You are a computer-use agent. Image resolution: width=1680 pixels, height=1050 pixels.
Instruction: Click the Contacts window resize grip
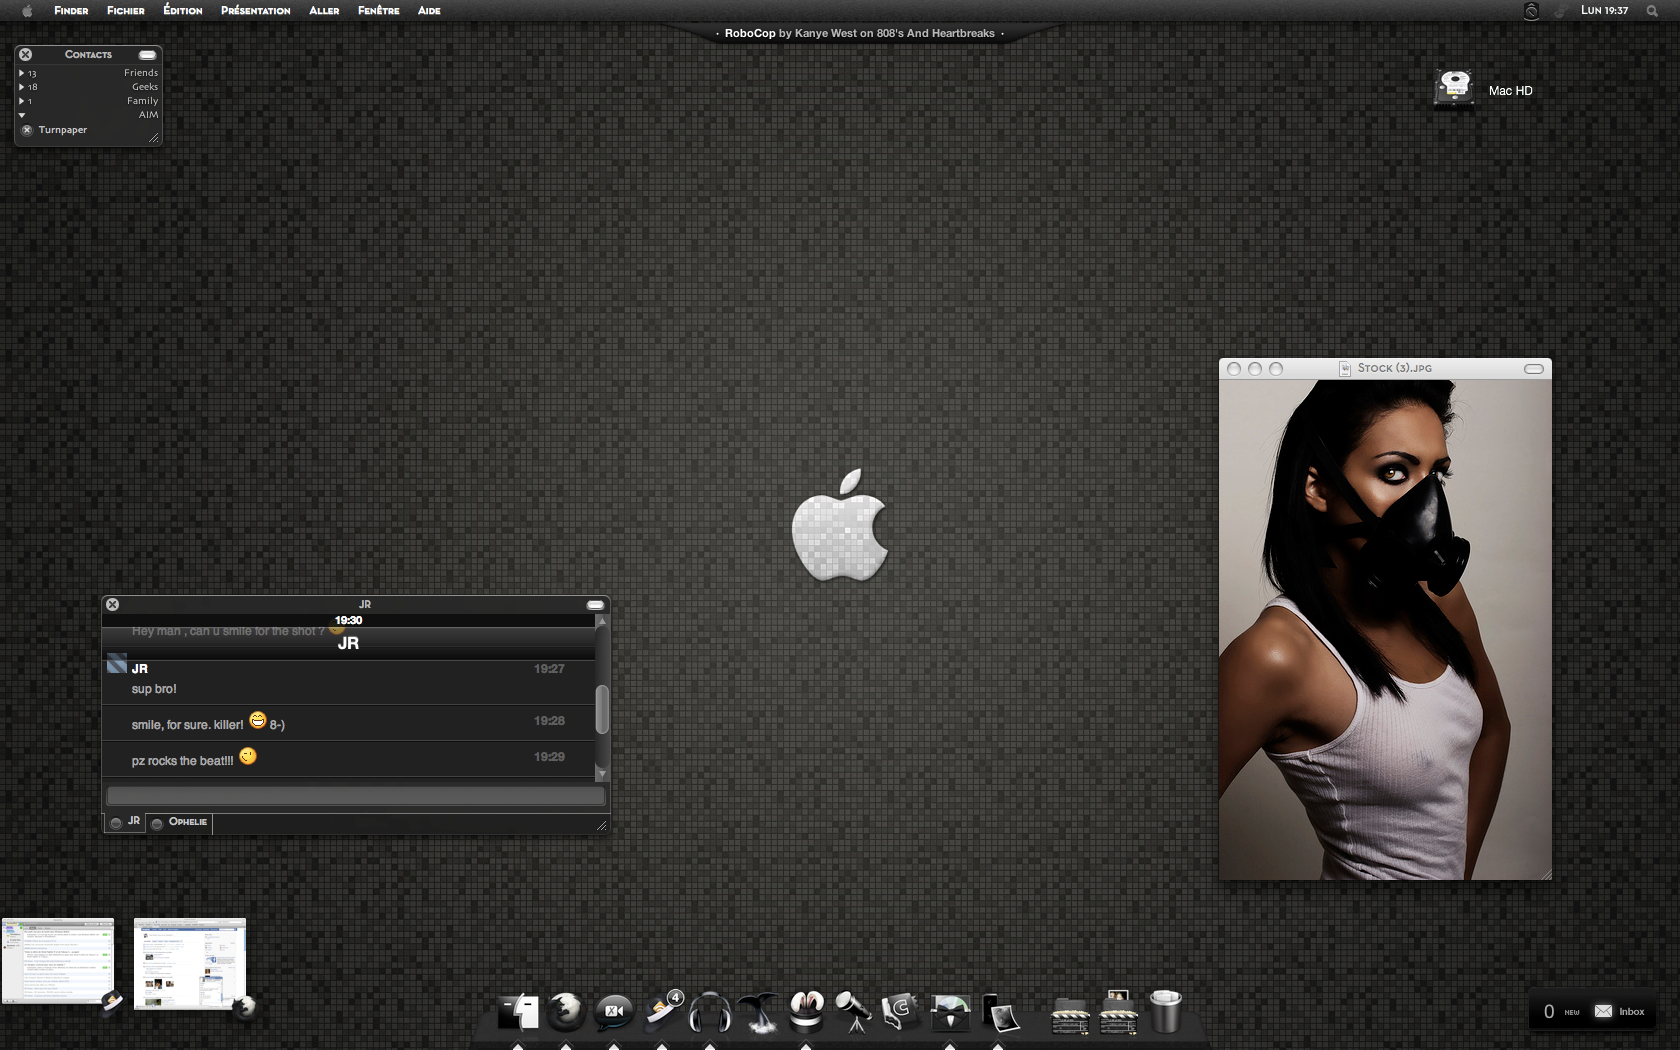[154, 138]
